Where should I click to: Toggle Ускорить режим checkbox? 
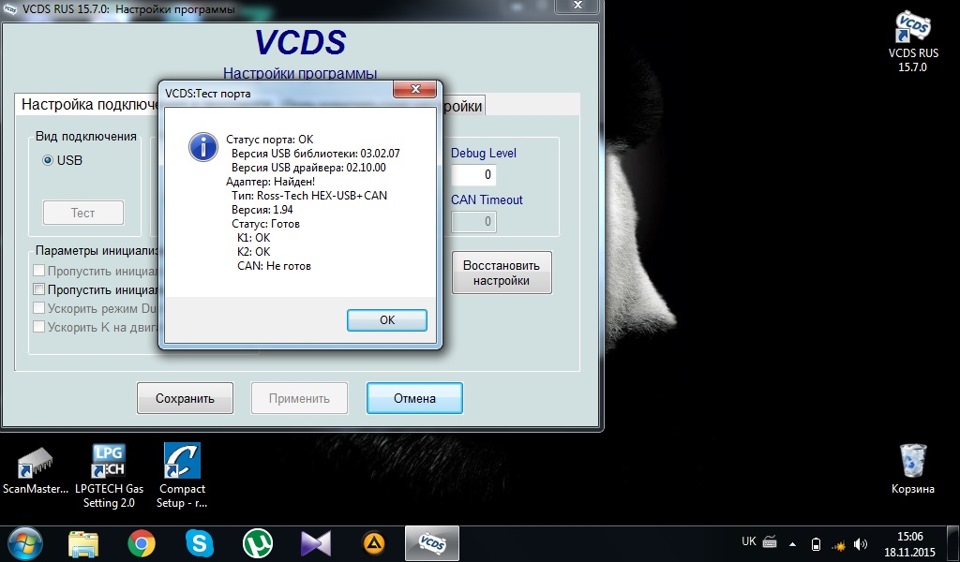pyautogui.click(x=39, y=308)
